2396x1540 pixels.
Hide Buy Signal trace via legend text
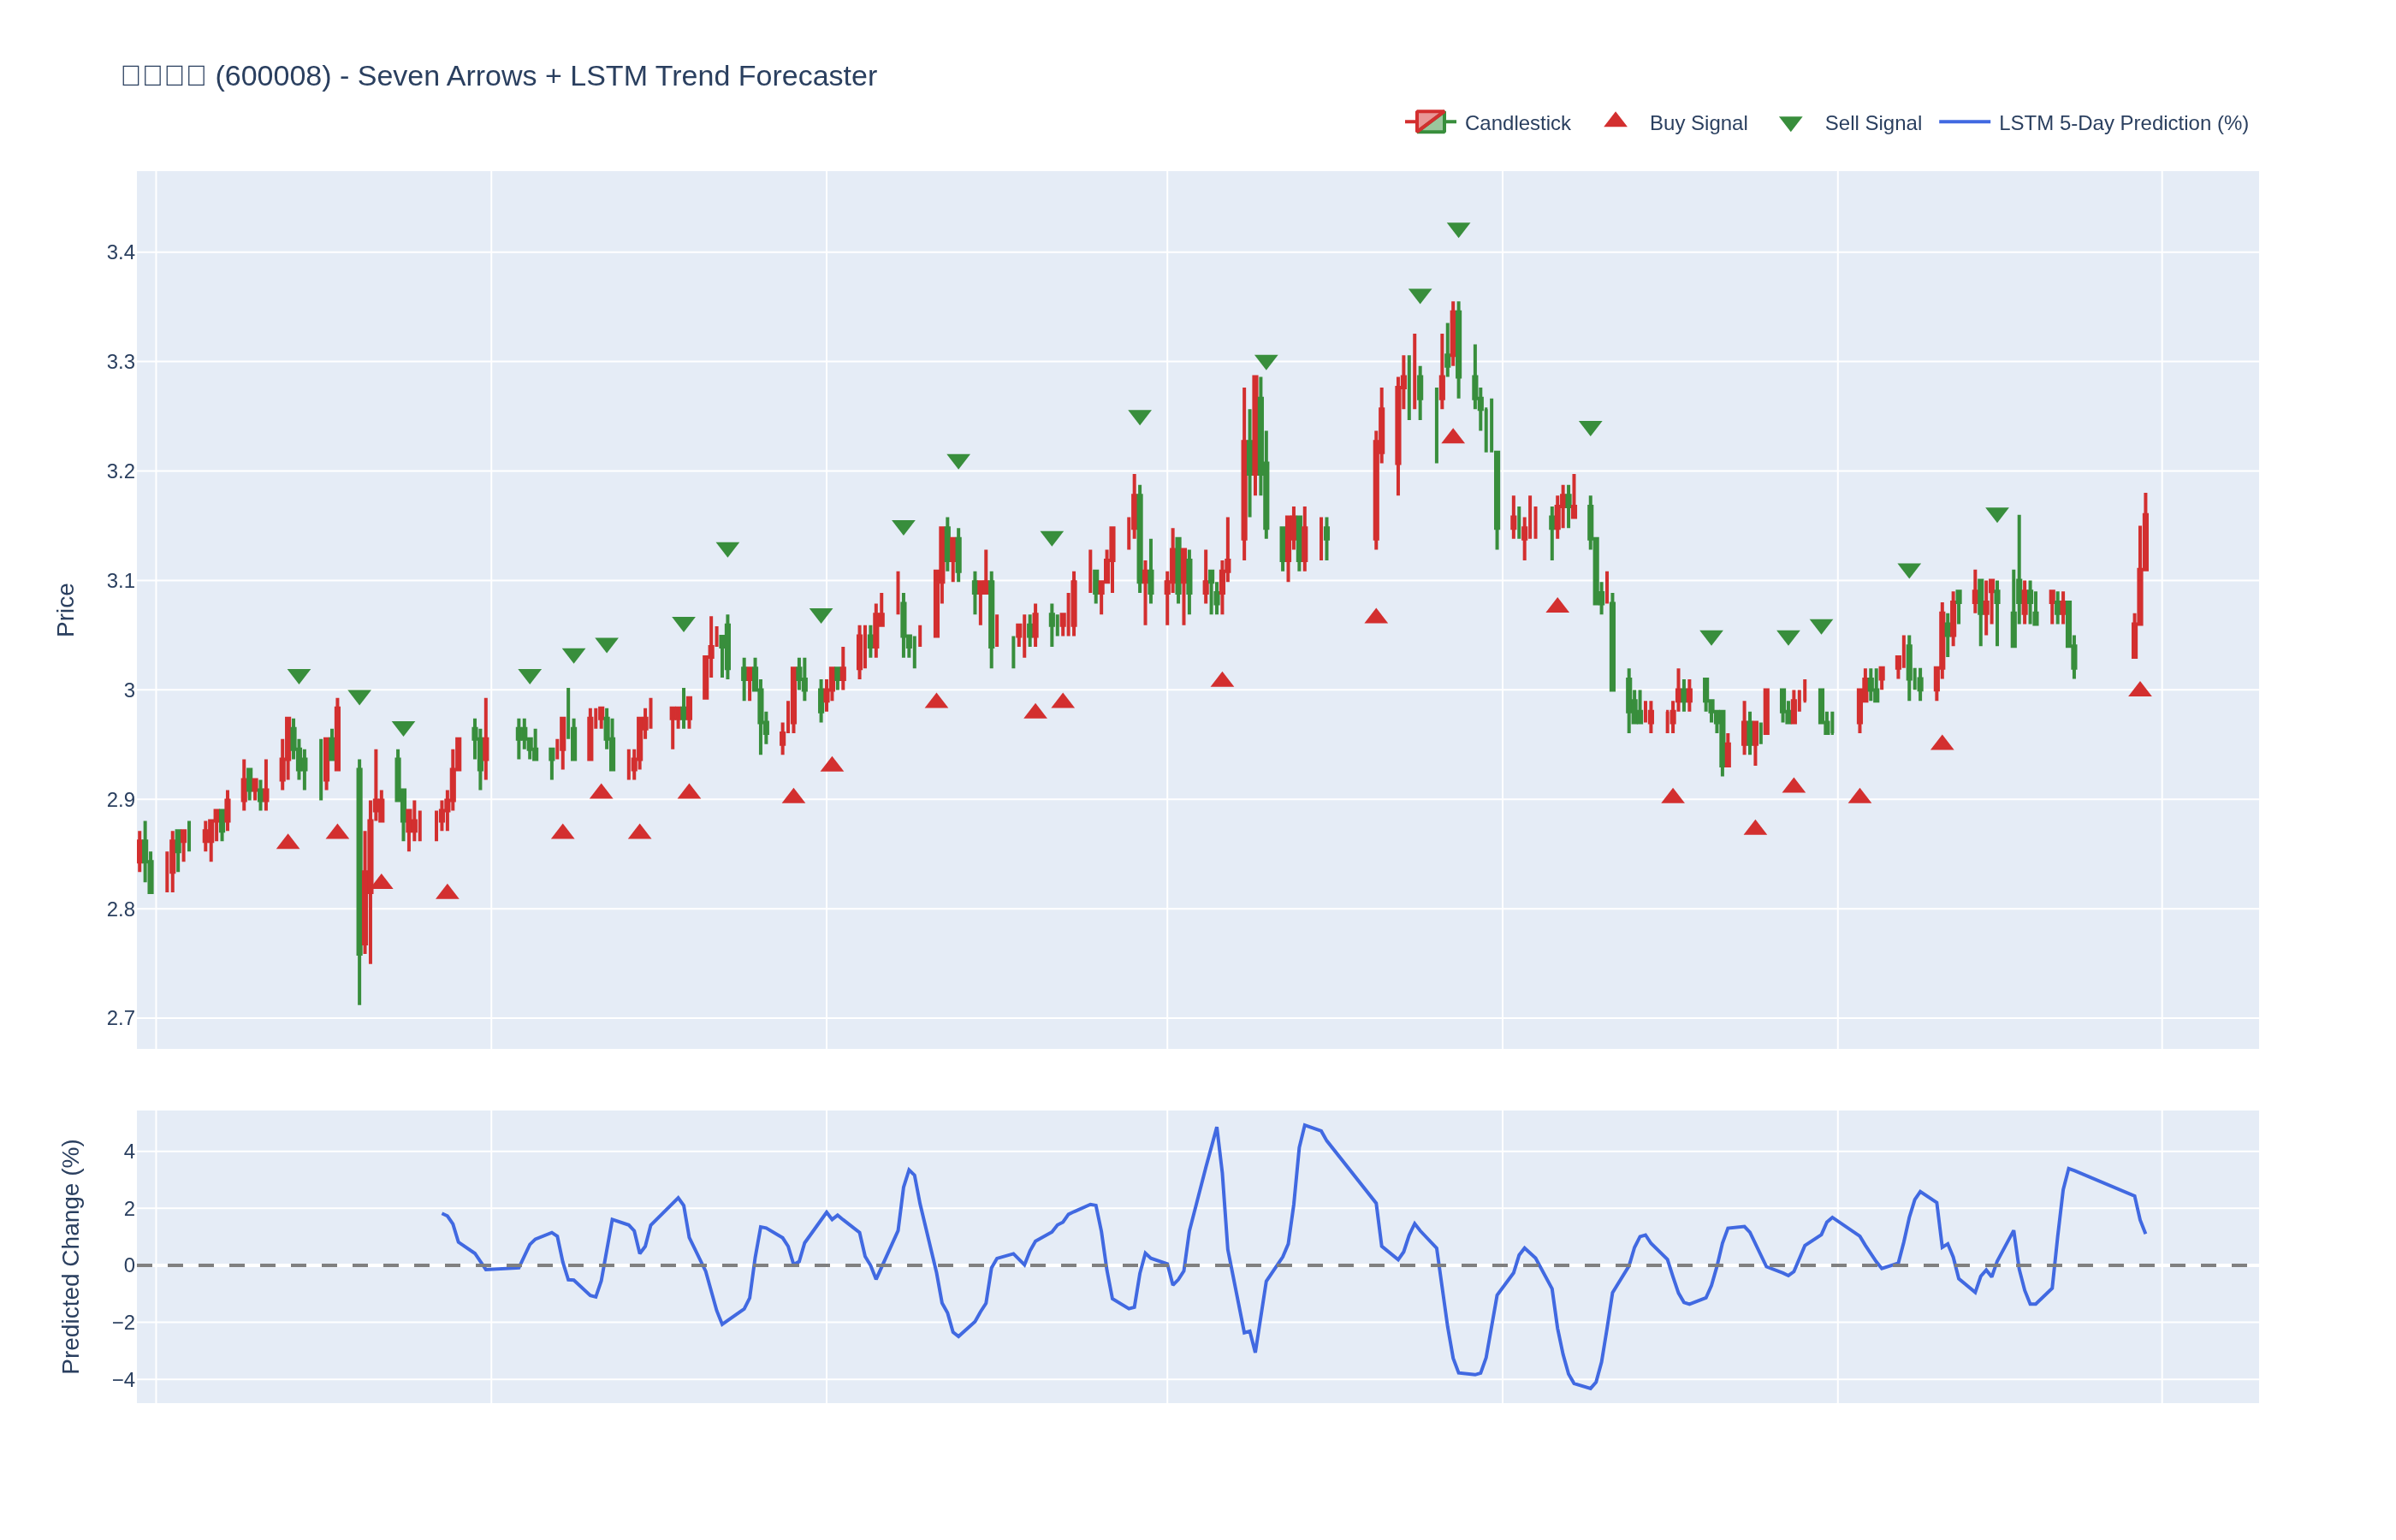pyautogui.click(x=1698, y=123)
